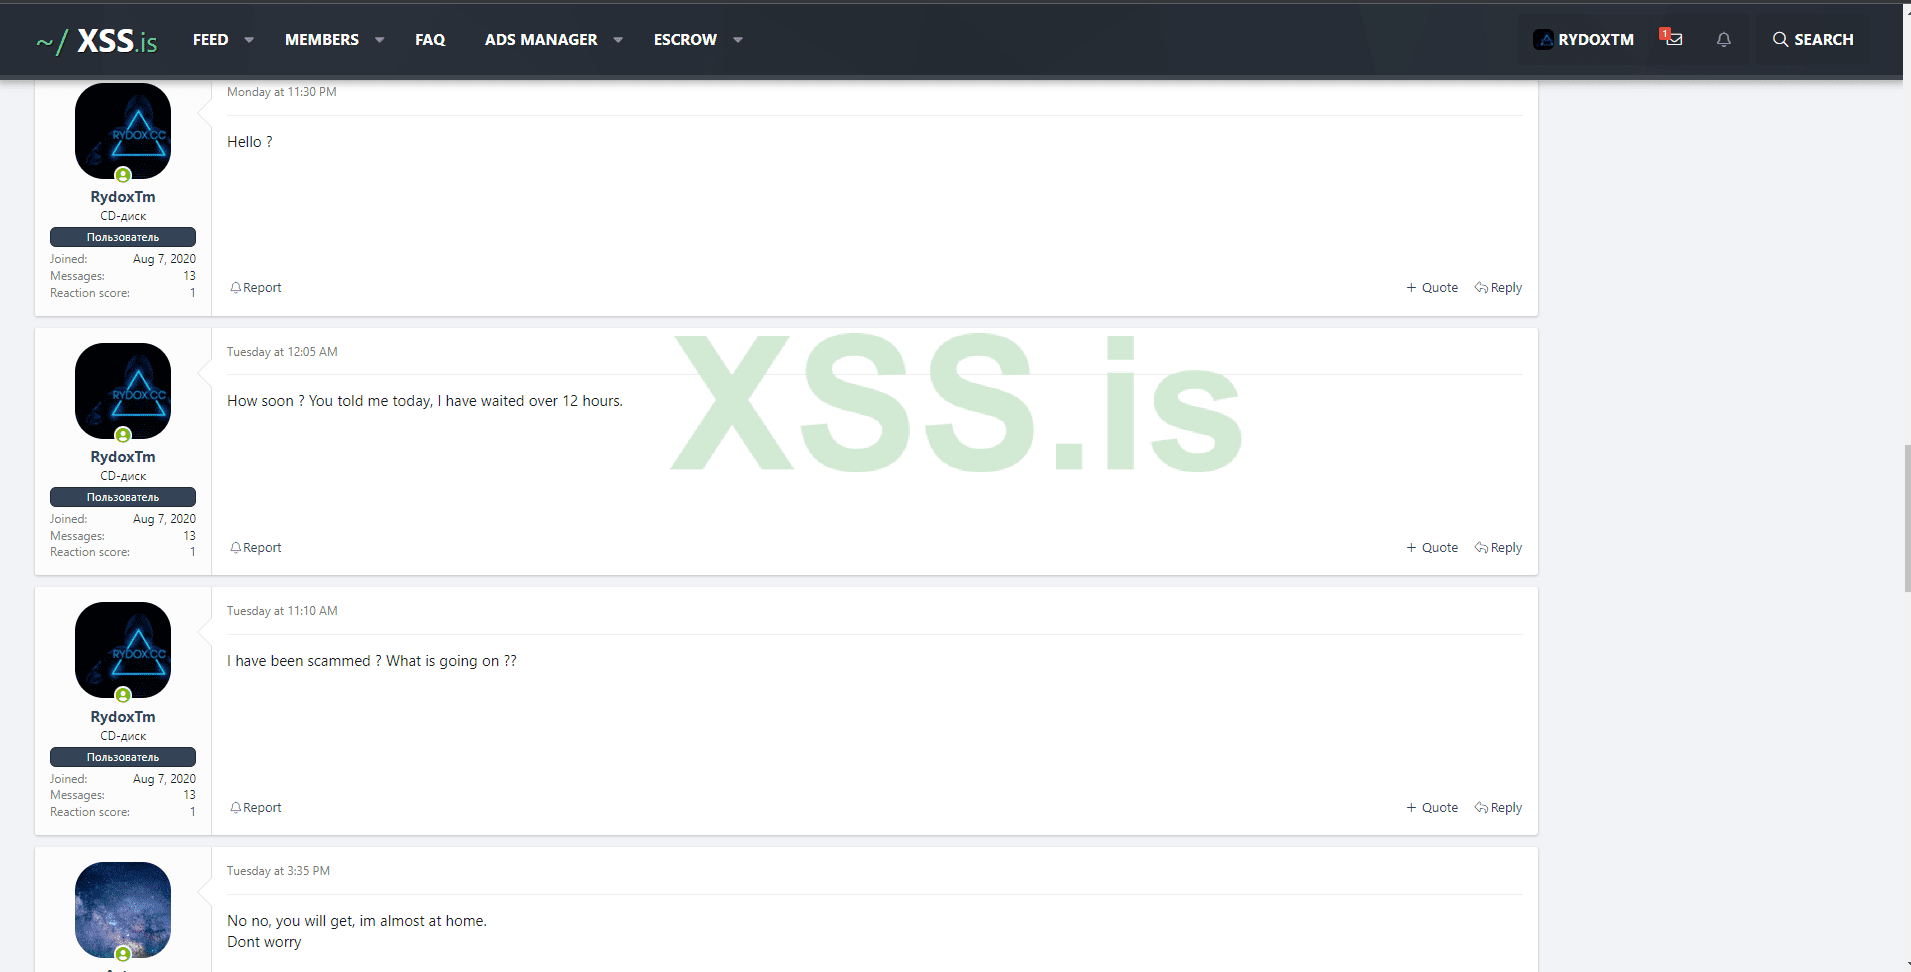
Task: Open the XSS.is home logo
Action: [97, 40]
